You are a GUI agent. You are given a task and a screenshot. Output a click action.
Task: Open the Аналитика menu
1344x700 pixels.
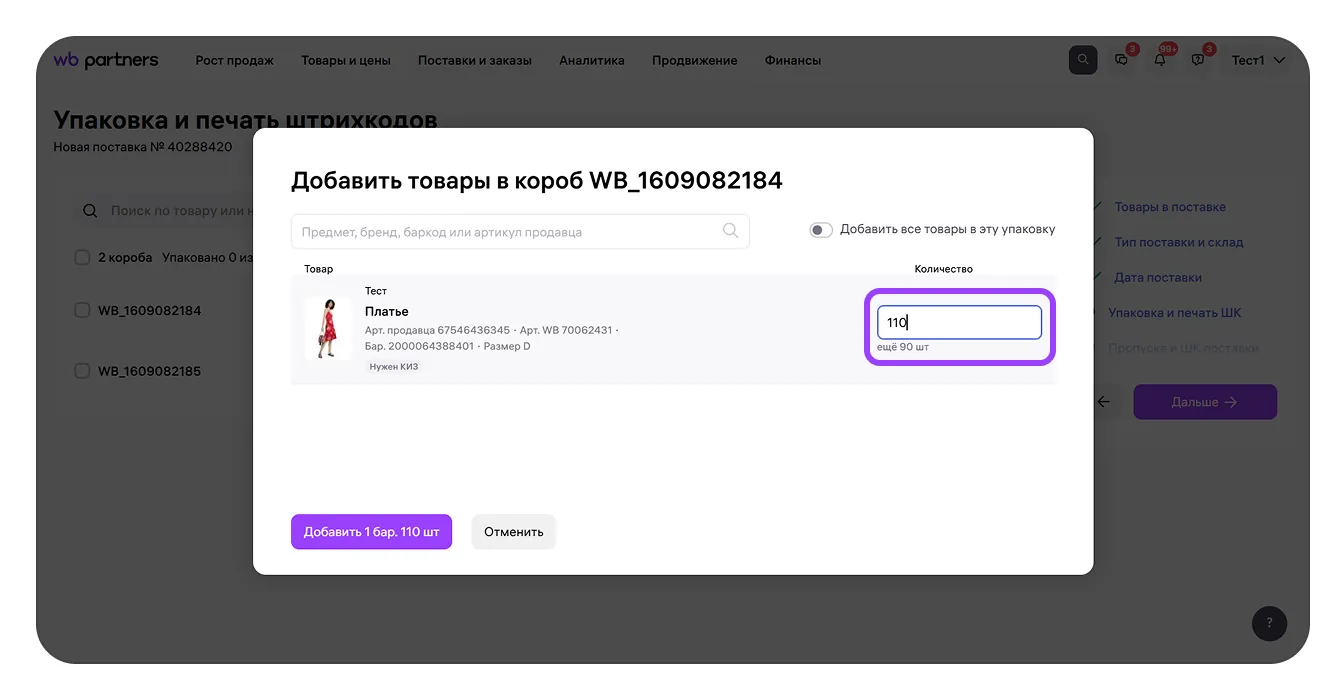pyautogui.click(x=592, y=60)
